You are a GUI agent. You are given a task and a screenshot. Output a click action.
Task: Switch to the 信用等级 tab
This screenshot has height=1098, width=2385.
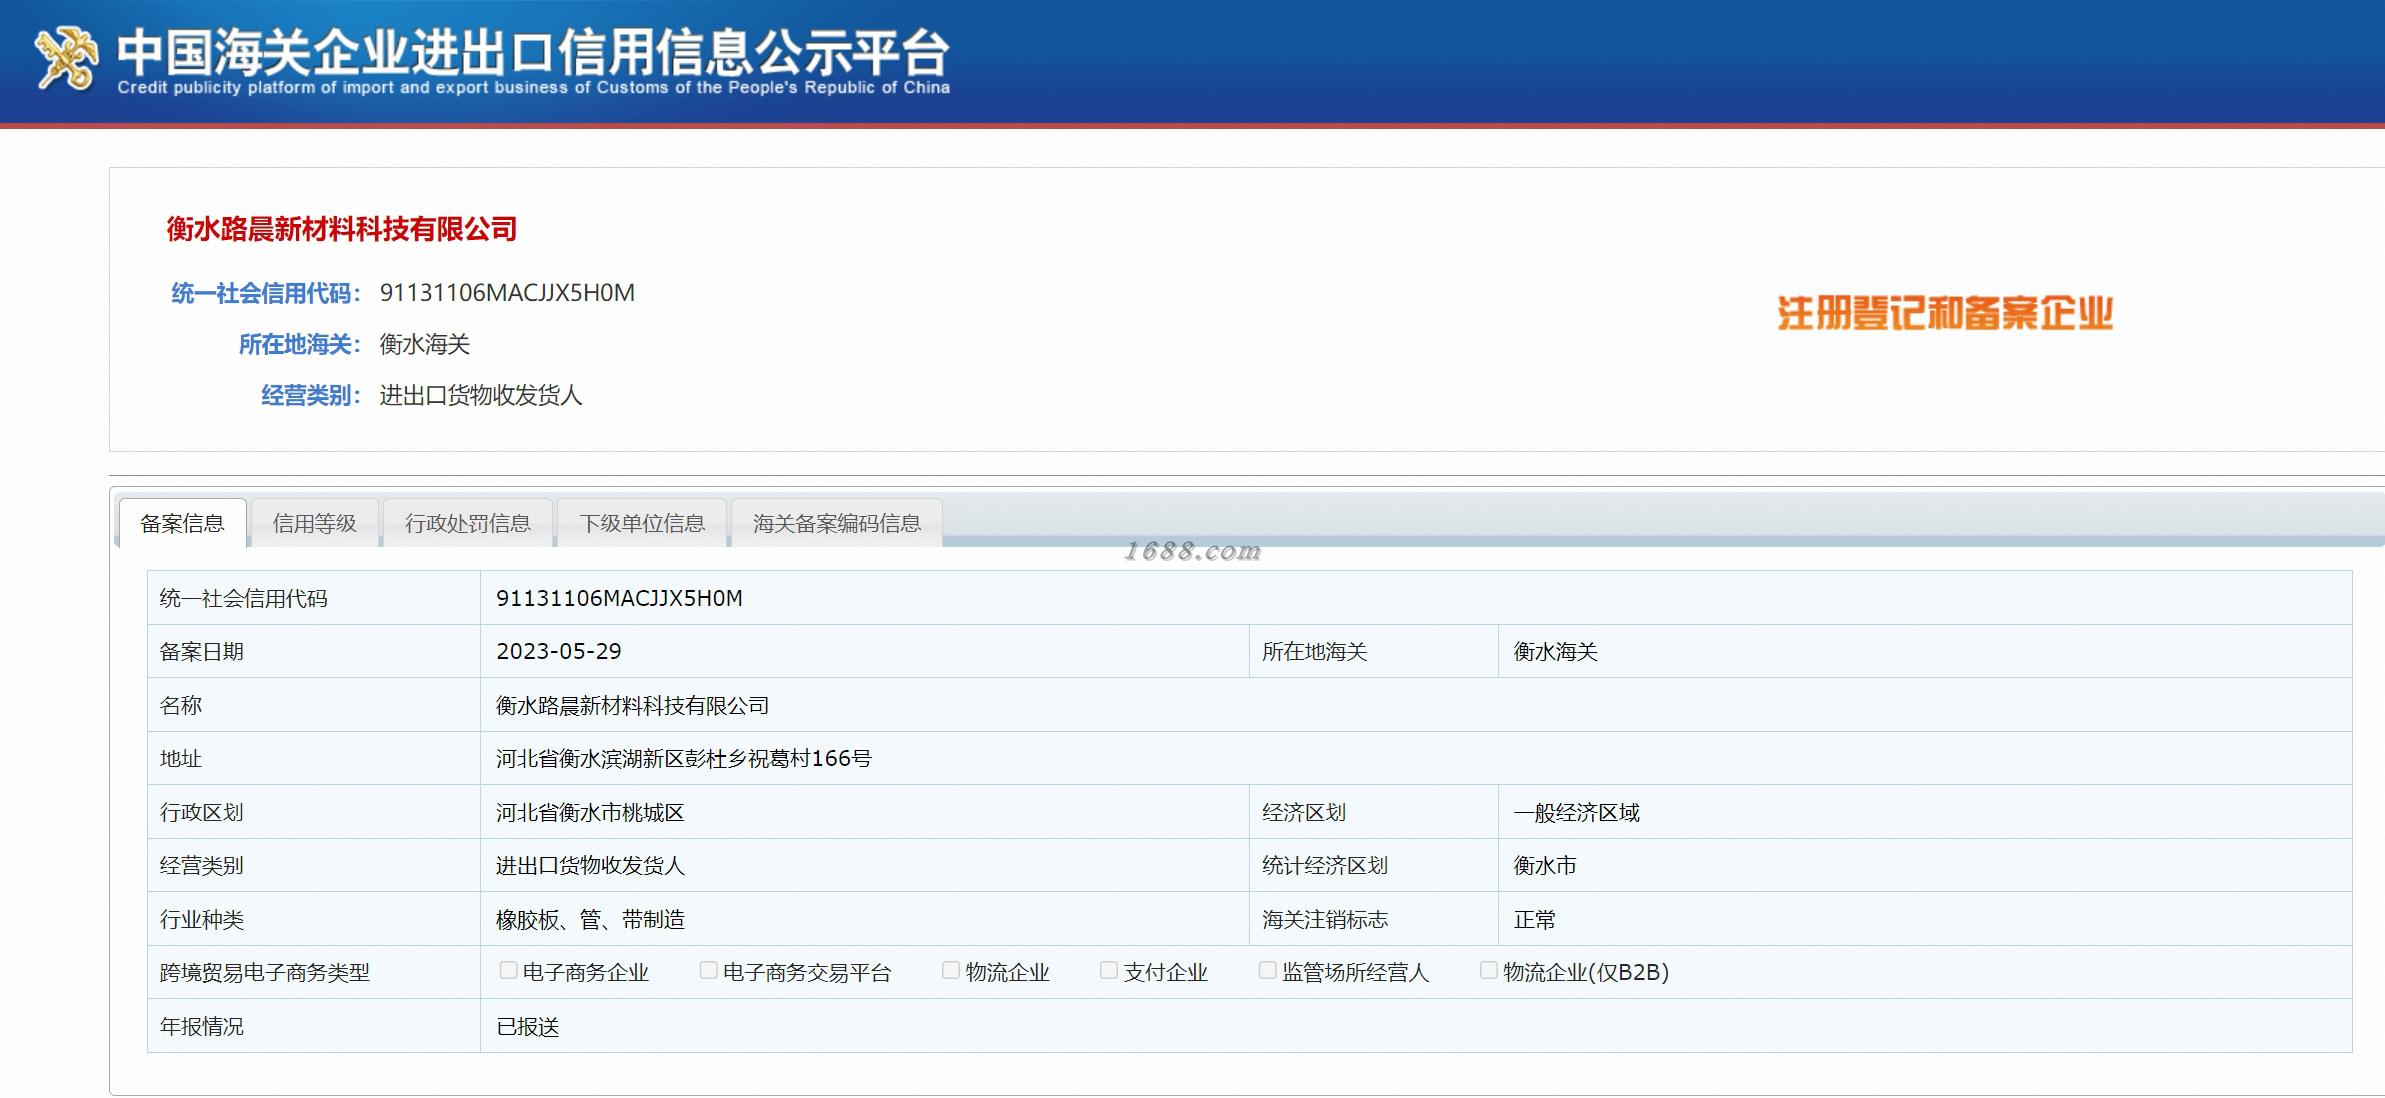314,523
